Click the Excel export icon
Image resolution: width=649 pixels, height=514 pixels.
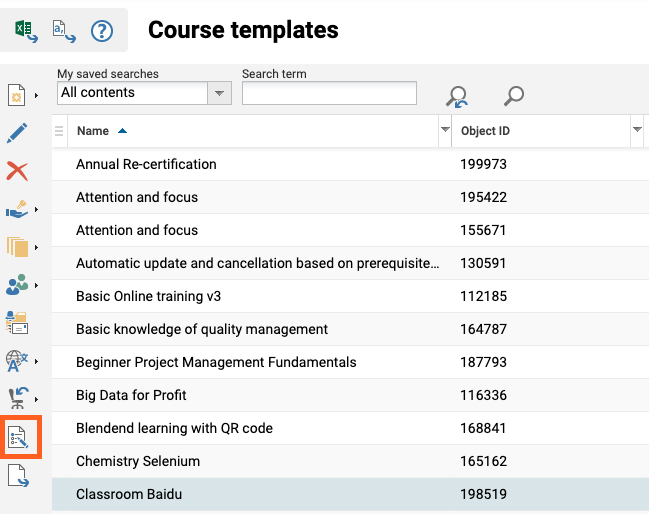click(x=25, y=31)
